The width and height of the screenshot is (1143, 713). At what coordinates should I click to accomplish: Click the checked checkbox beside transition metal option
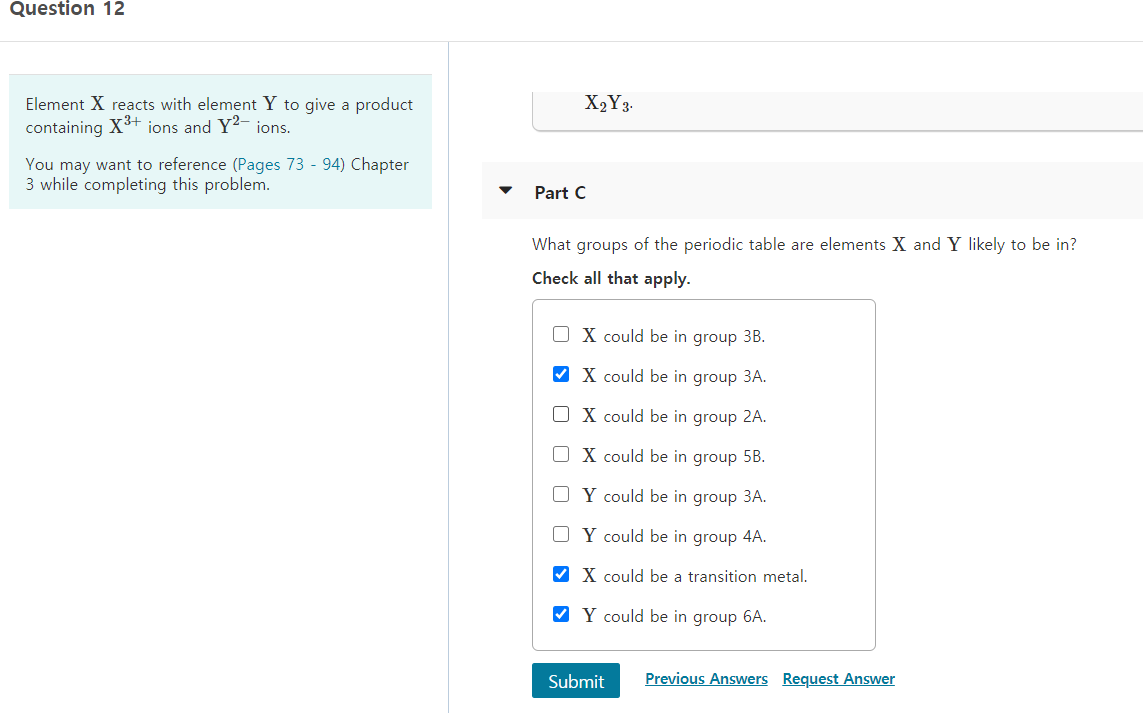click(561, 574)
